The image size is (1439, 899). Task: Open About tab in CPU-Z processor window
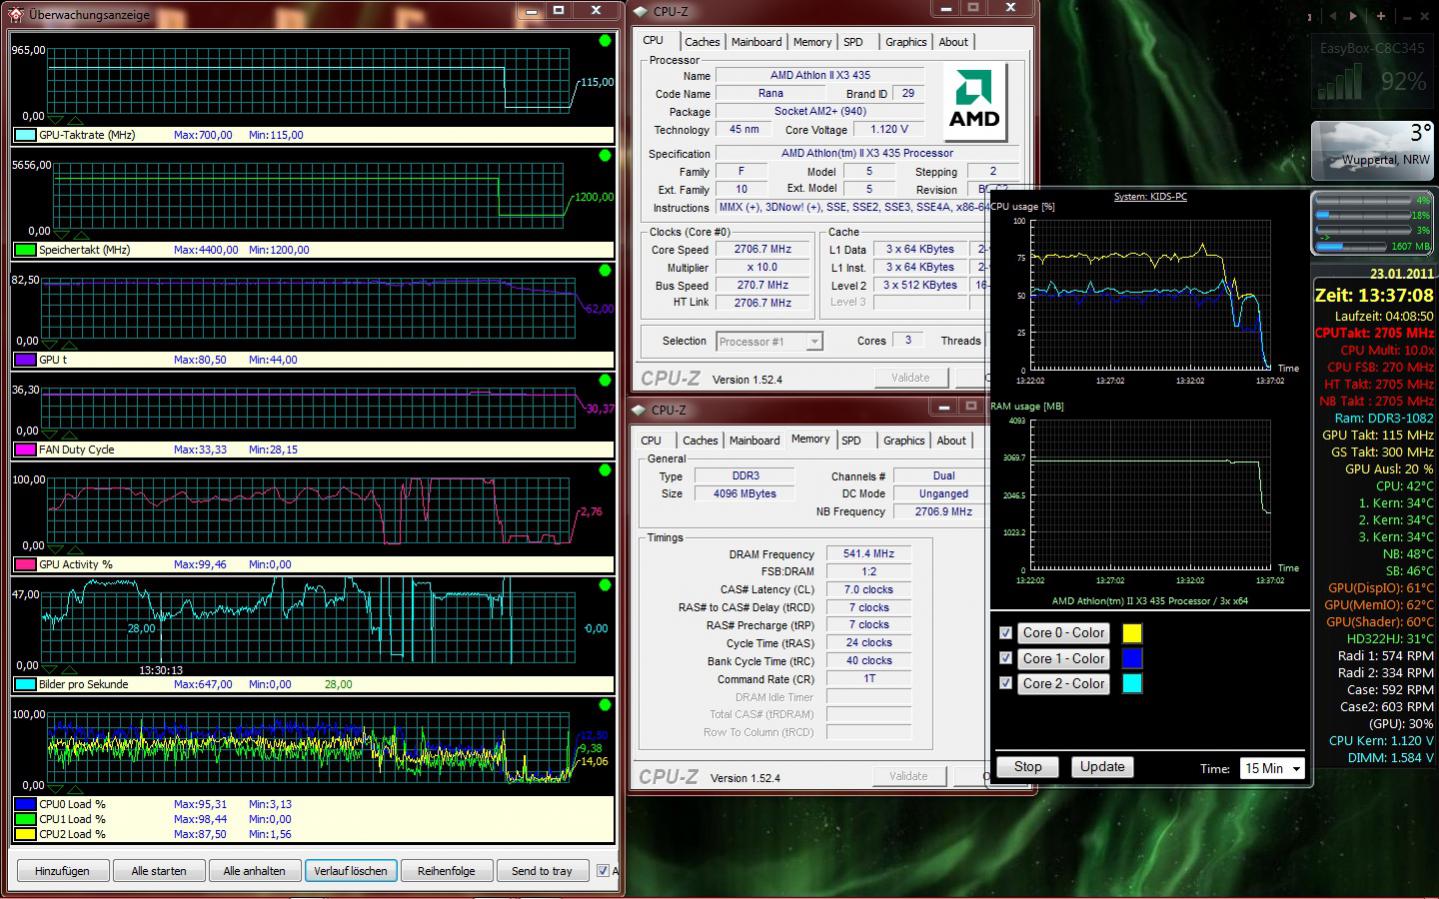(x=953, y=42)
